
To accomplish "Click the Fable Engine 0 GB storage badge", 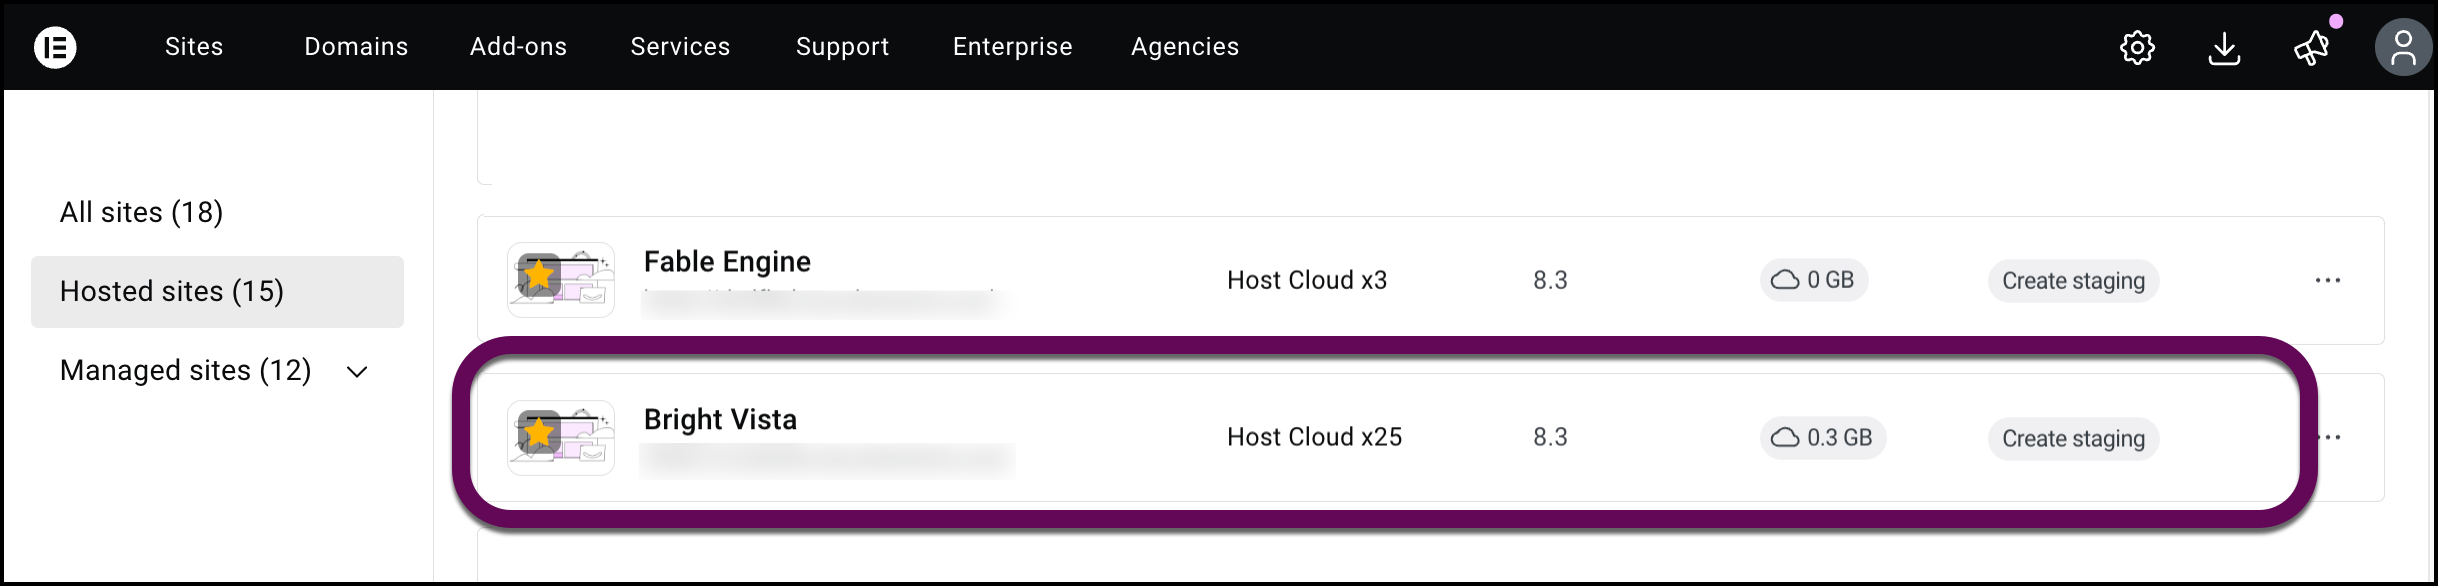I will tap(1814, 280).
